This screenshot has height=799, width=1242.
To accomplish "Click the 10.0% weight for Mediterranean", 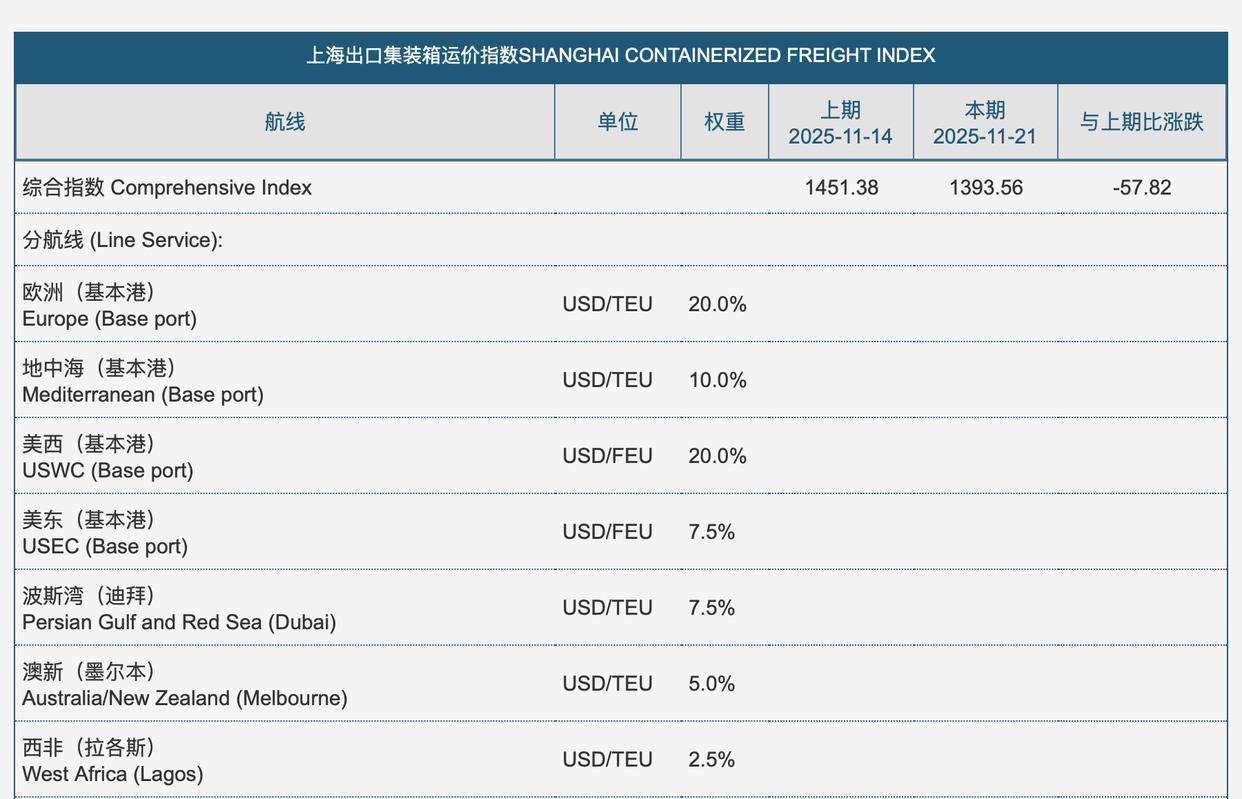I will coord(717,381).
